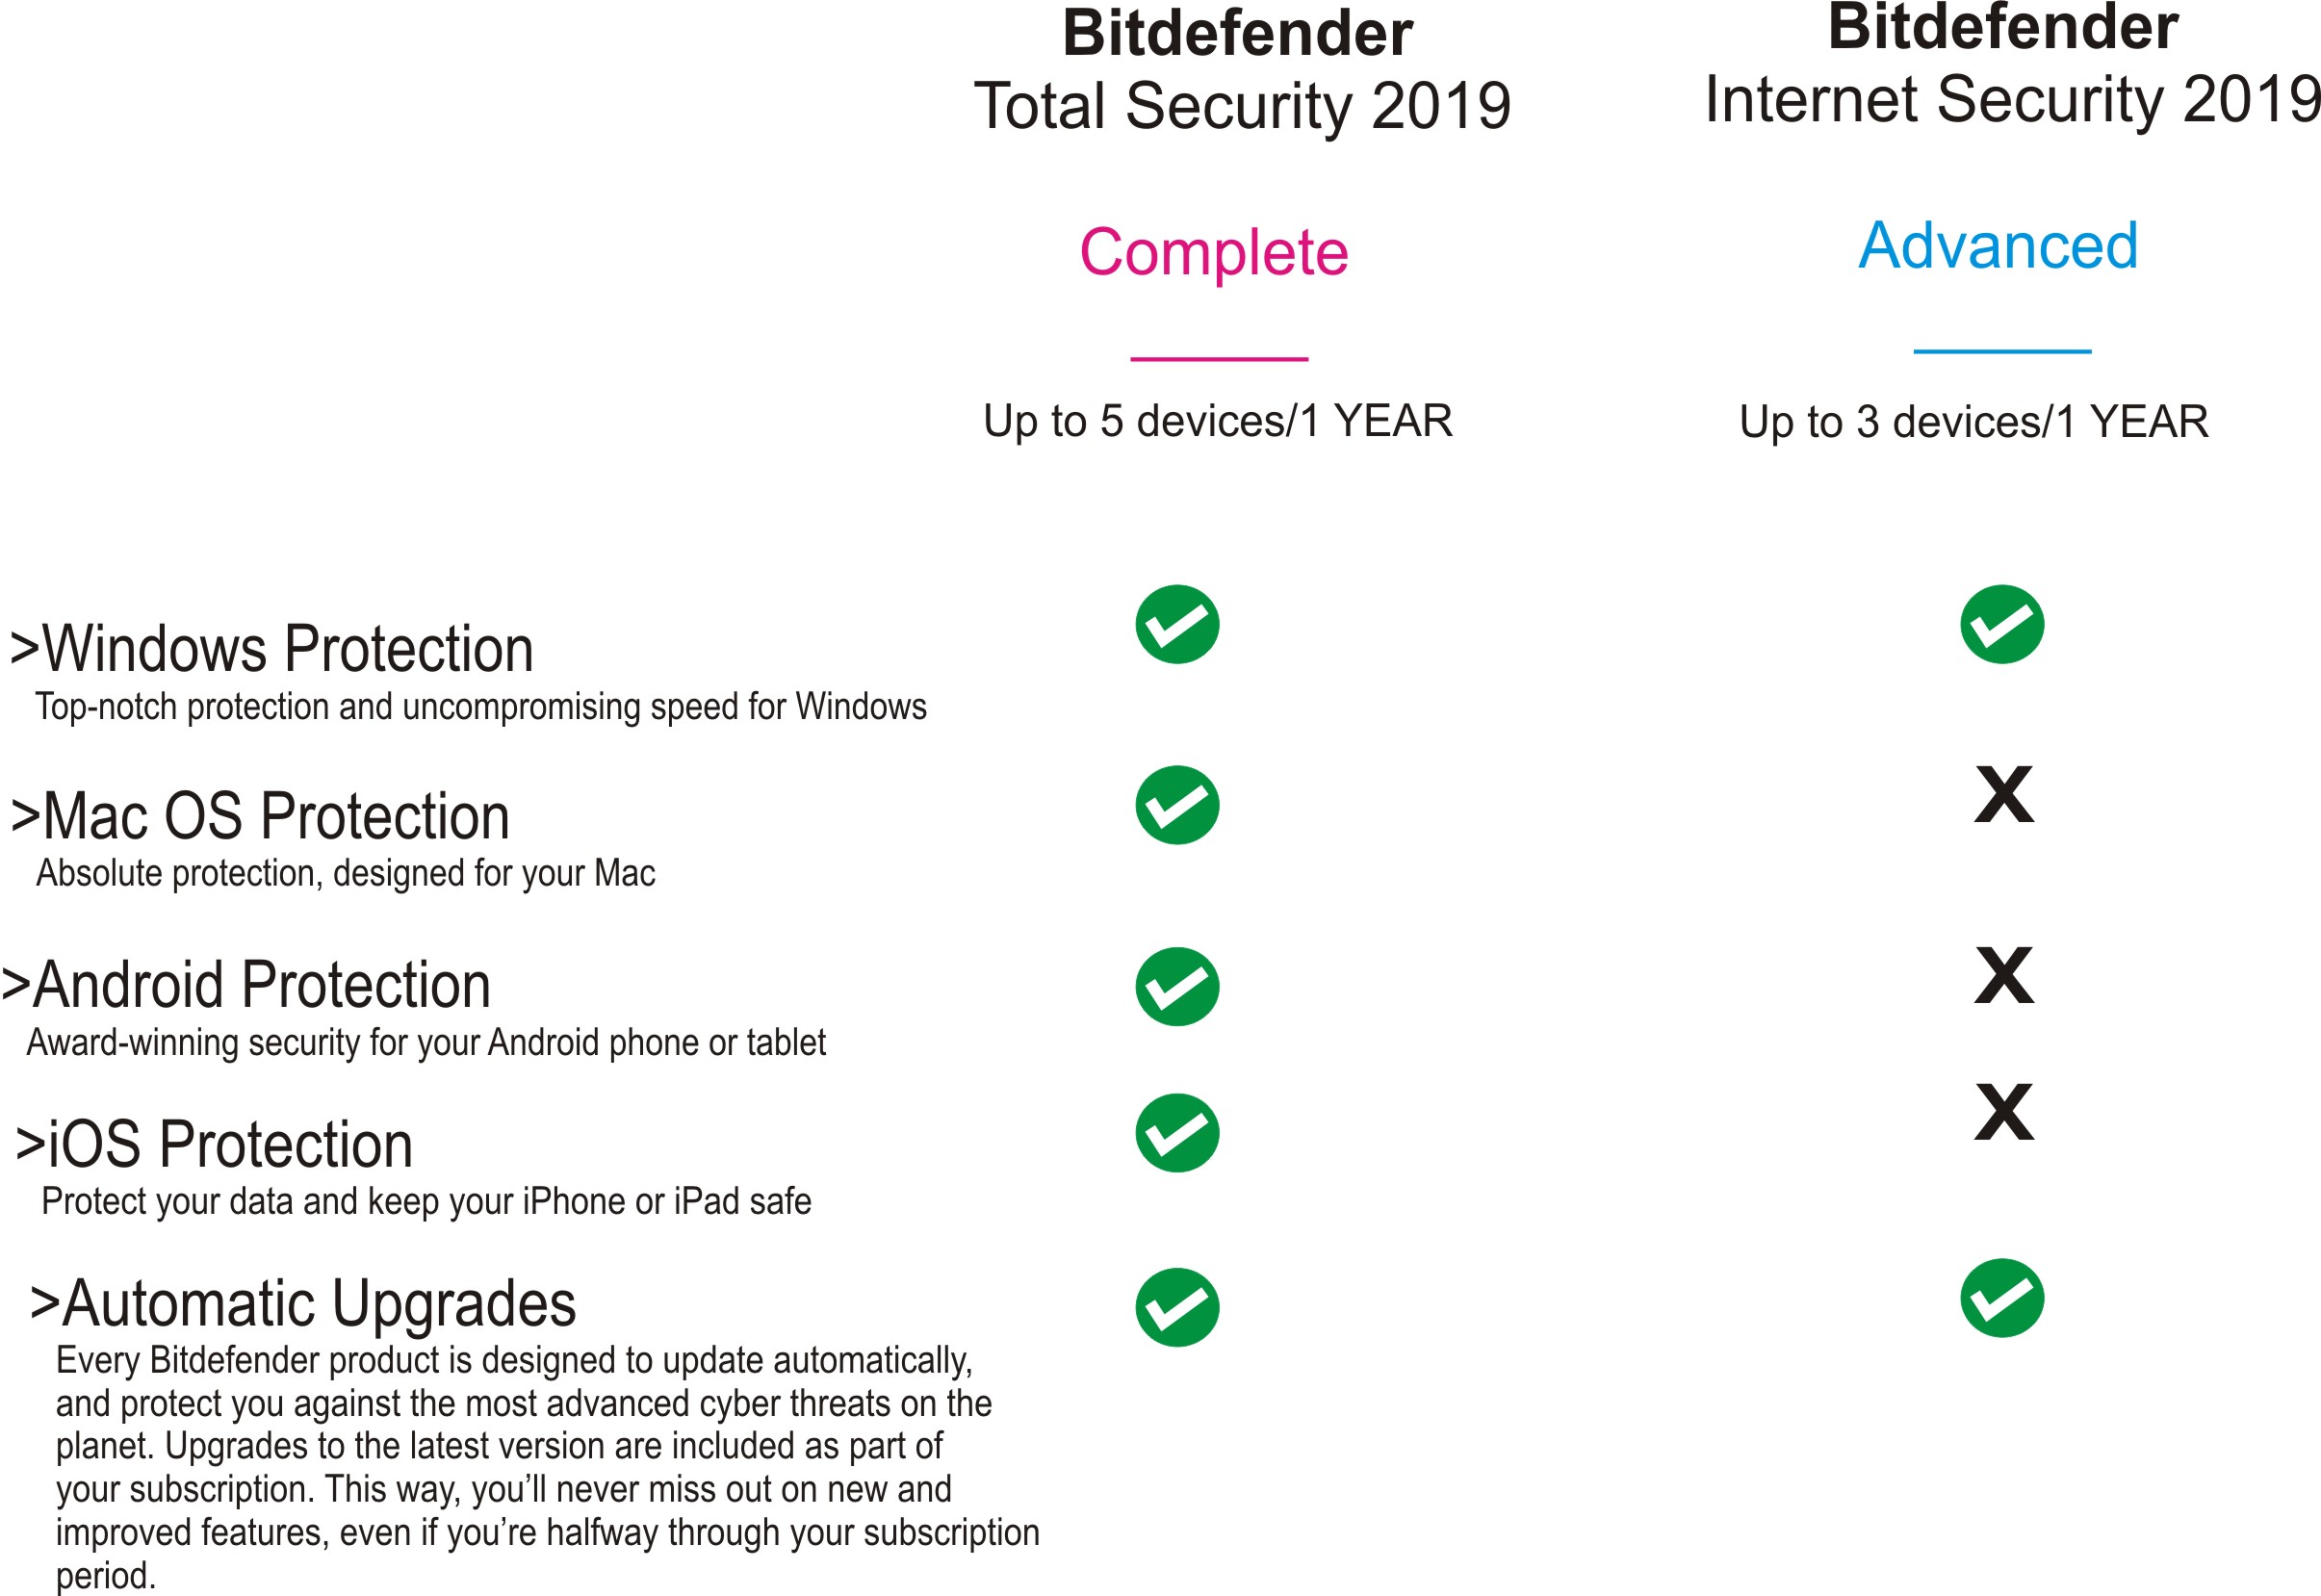Select the pink Complete plan label
The width and height of the screenshot is (2321, 1596).
(1213, 253)
